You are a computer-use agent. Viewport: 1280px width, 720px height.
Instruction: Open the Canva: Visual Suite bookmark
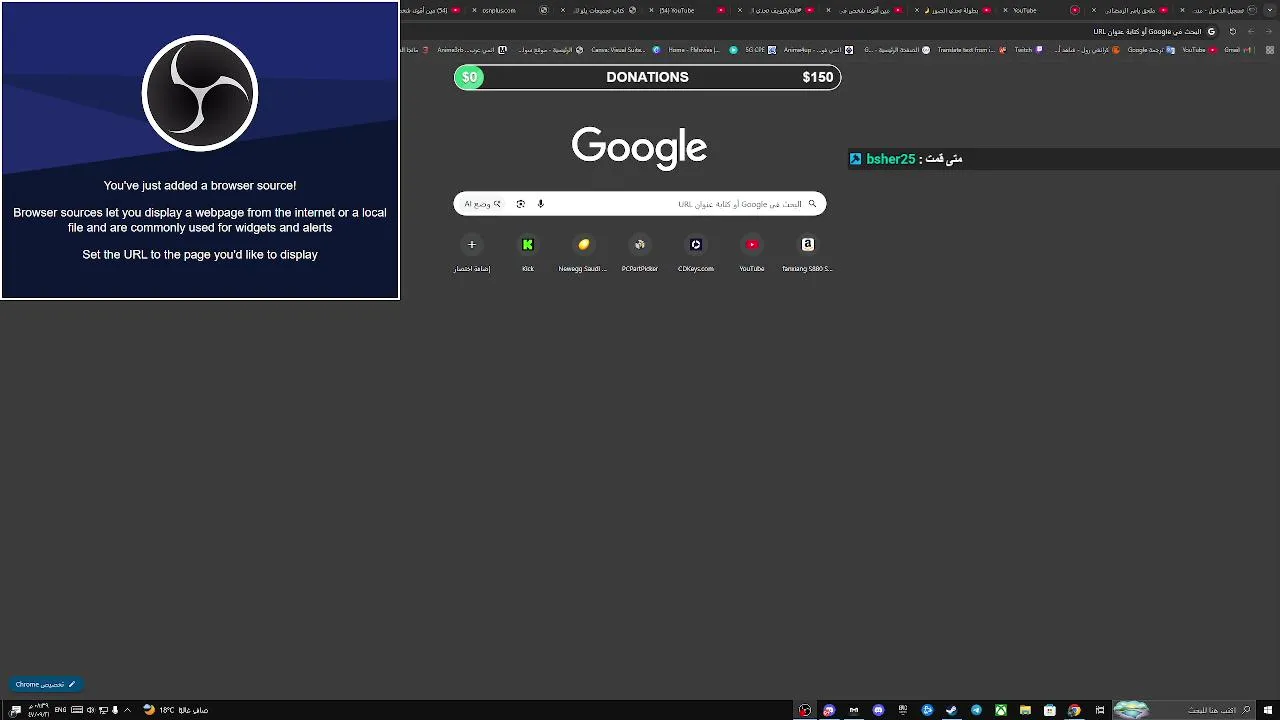[626, 49]
